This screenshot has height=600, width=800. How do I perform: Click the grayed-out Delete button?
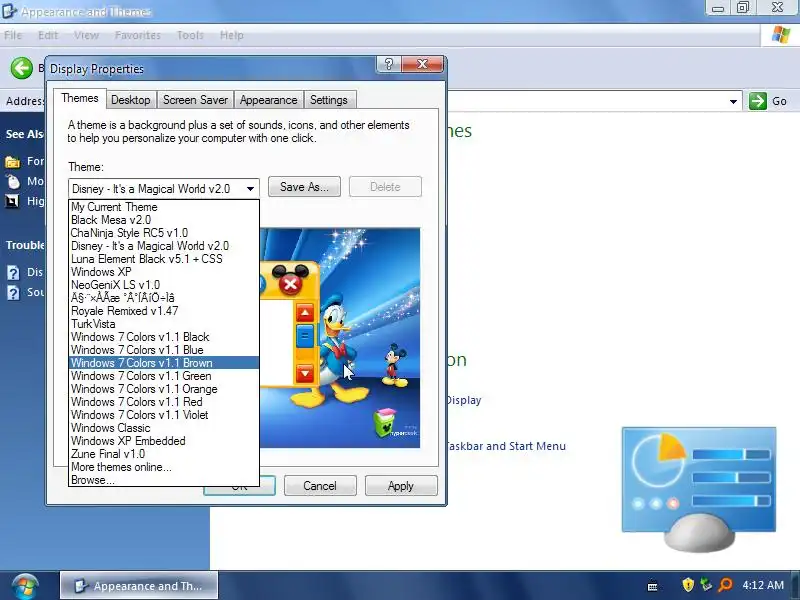pos(385,187)
